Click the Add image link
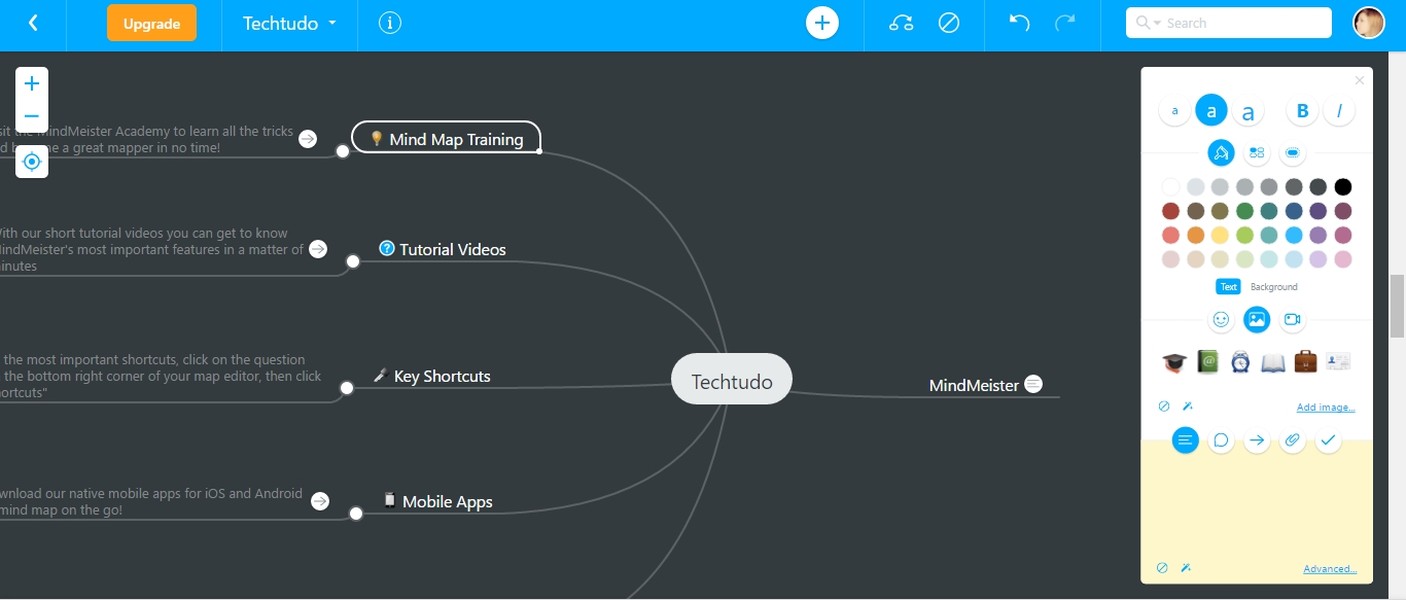Screen dimensions: 1406x600 [x=1326, y=408]
